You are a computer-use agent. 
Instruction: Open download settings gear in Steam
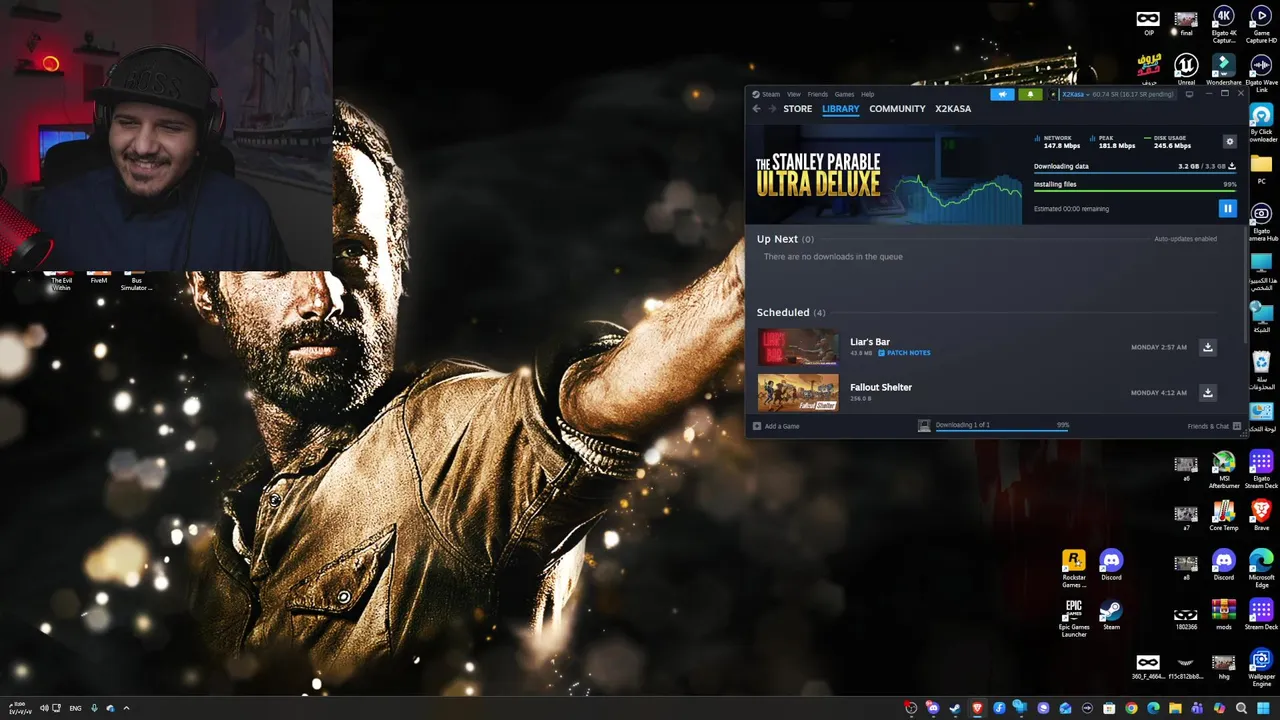[1230, 141]
